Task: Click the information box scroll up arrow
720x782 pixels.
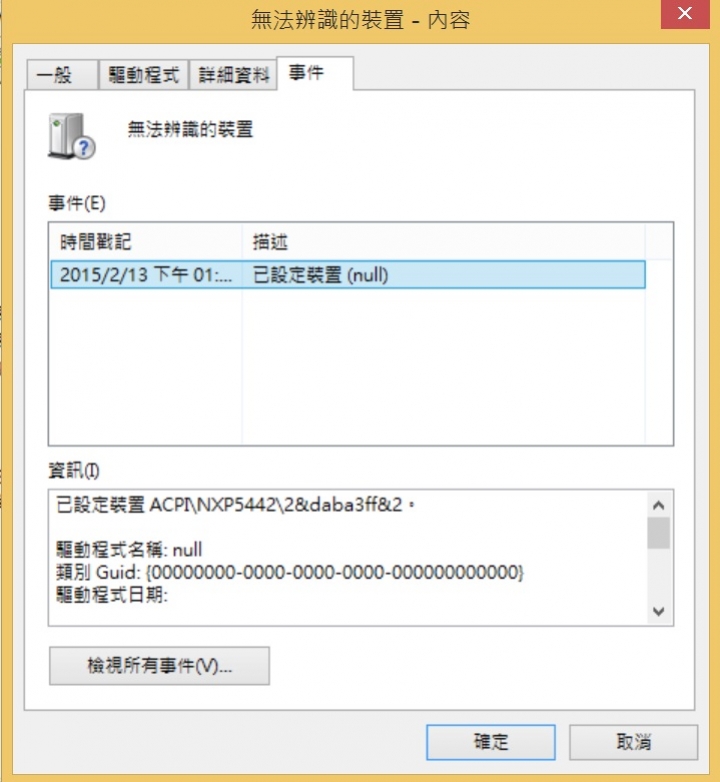Action: [x=658, y=505]
